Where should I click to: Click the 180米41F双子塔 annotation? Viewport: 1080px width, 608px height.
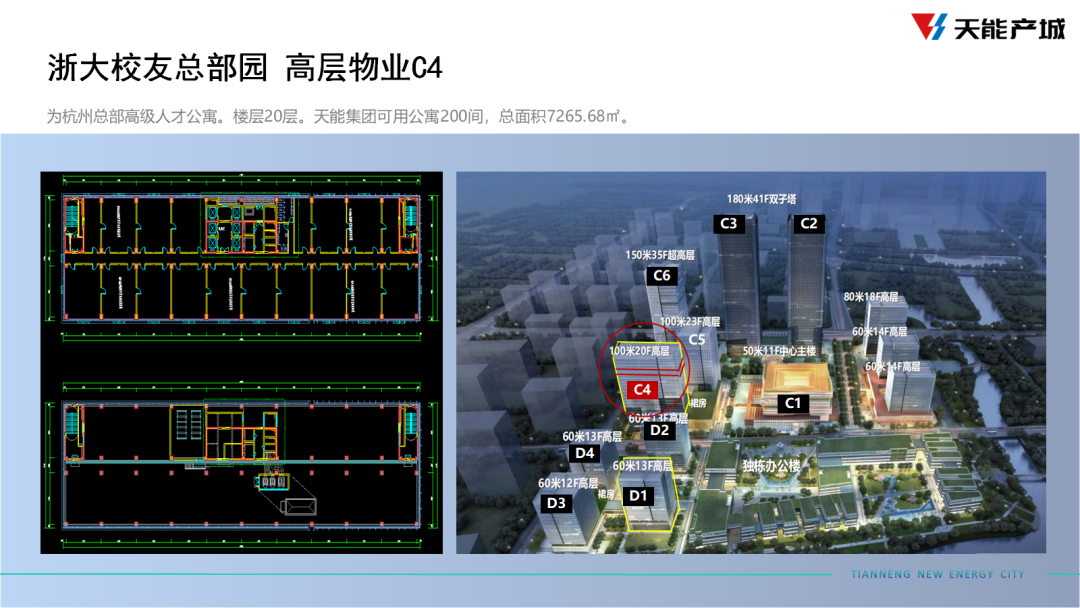click(x=762, y=199)
